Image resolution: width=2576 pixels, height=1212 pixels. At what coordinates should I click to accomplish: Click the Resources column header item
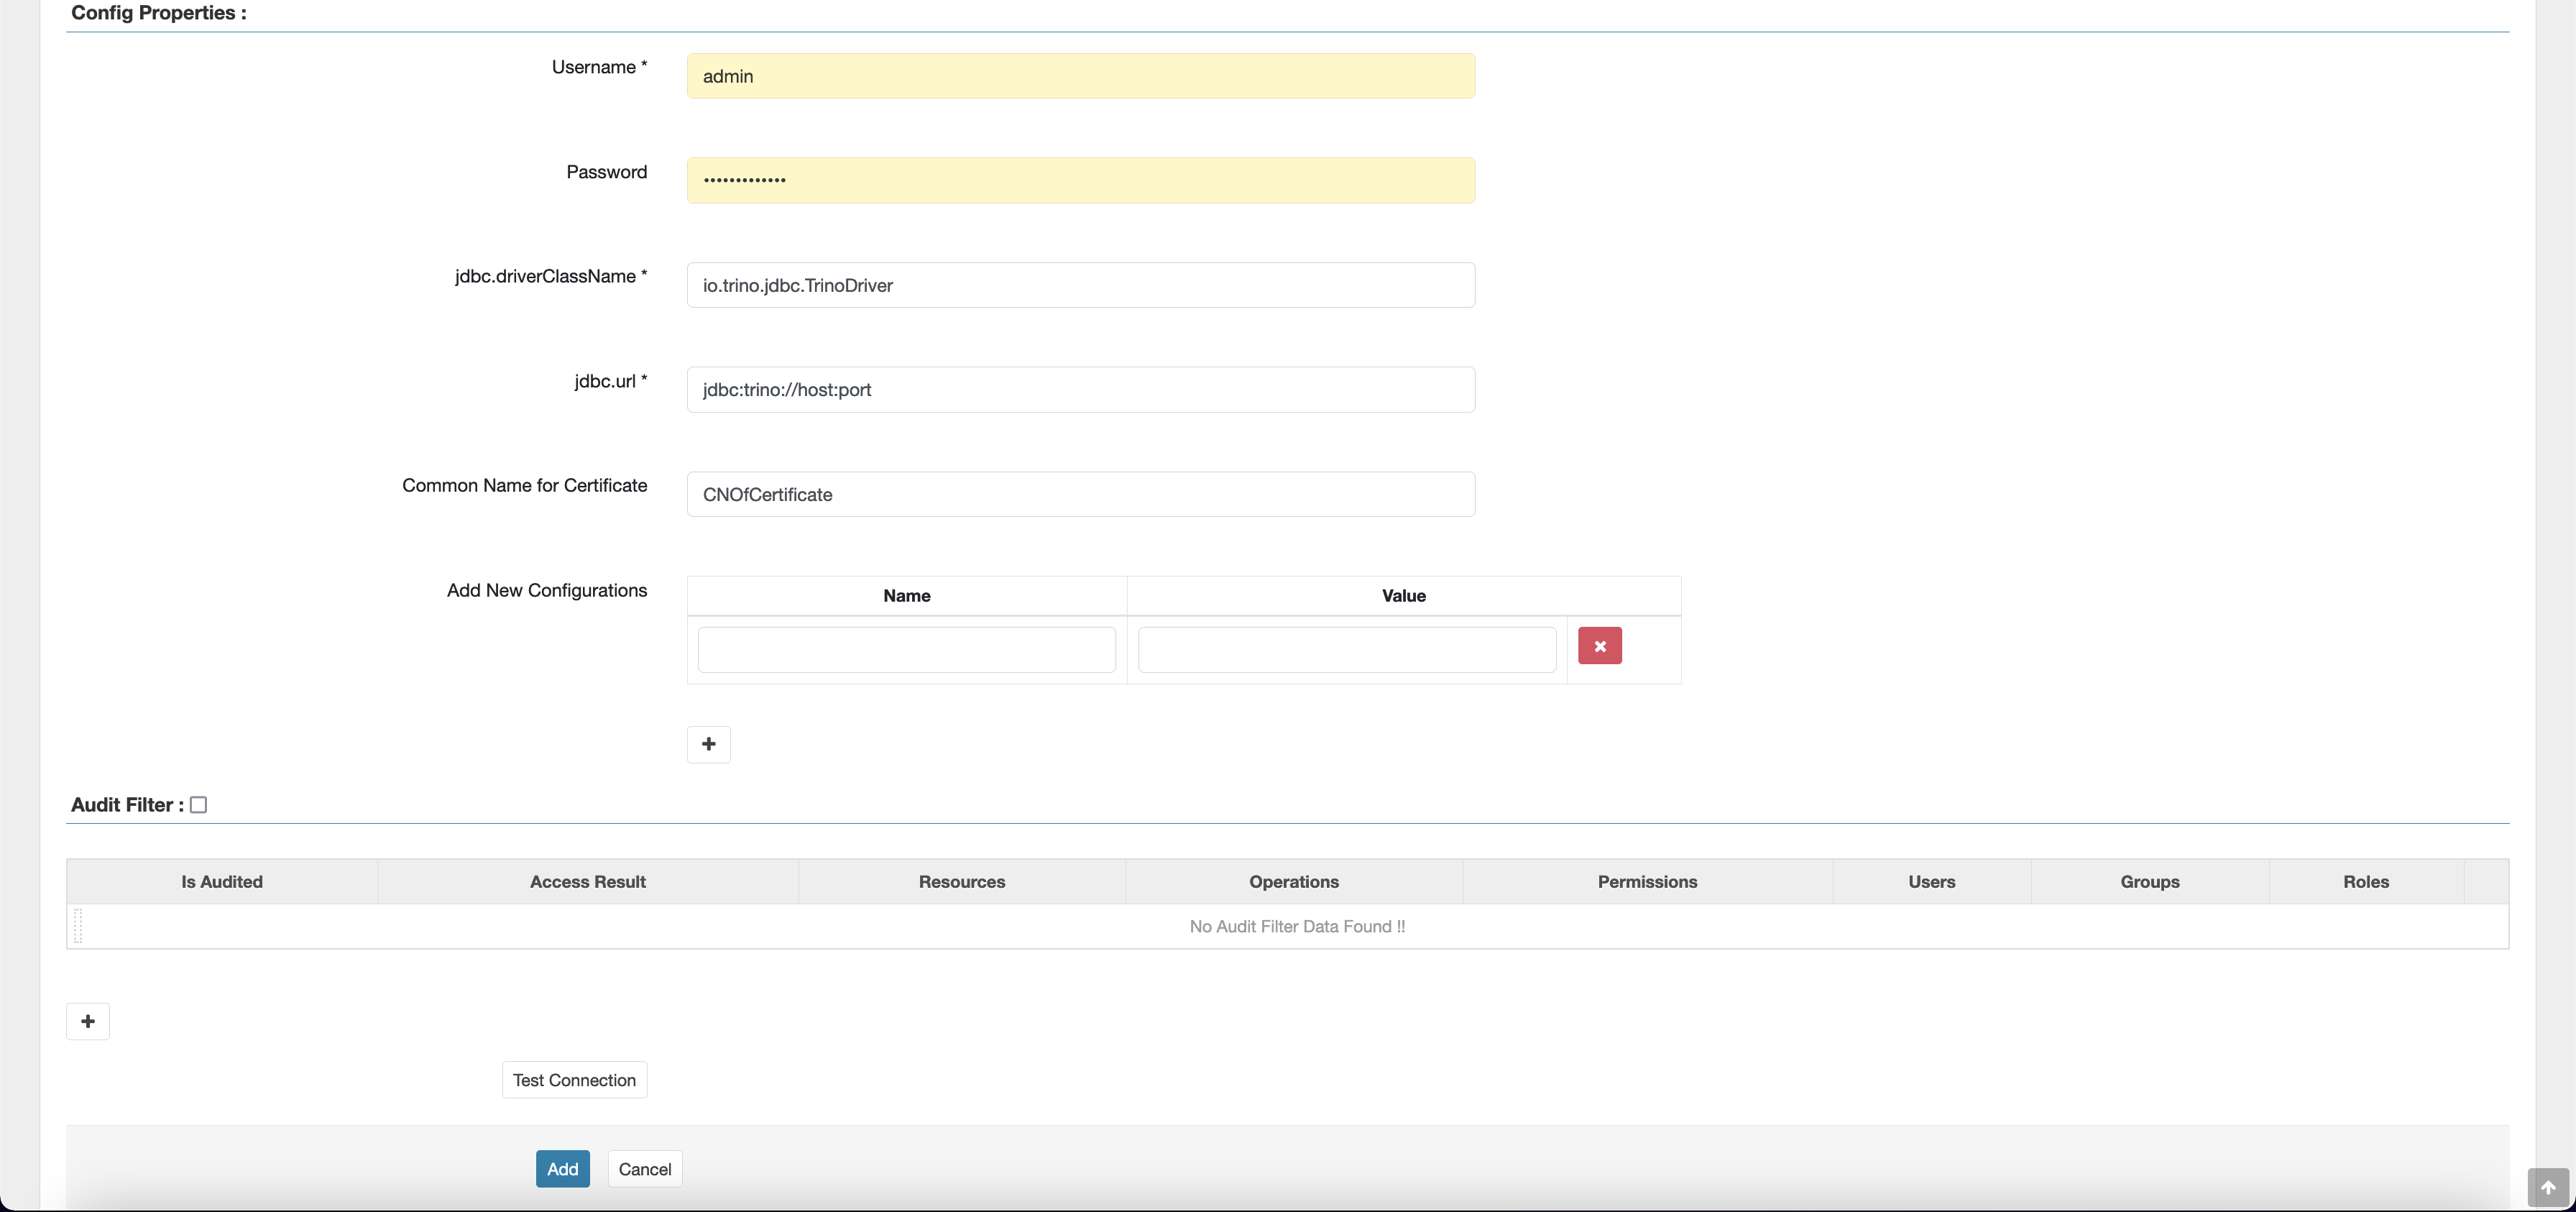point(961,882)
